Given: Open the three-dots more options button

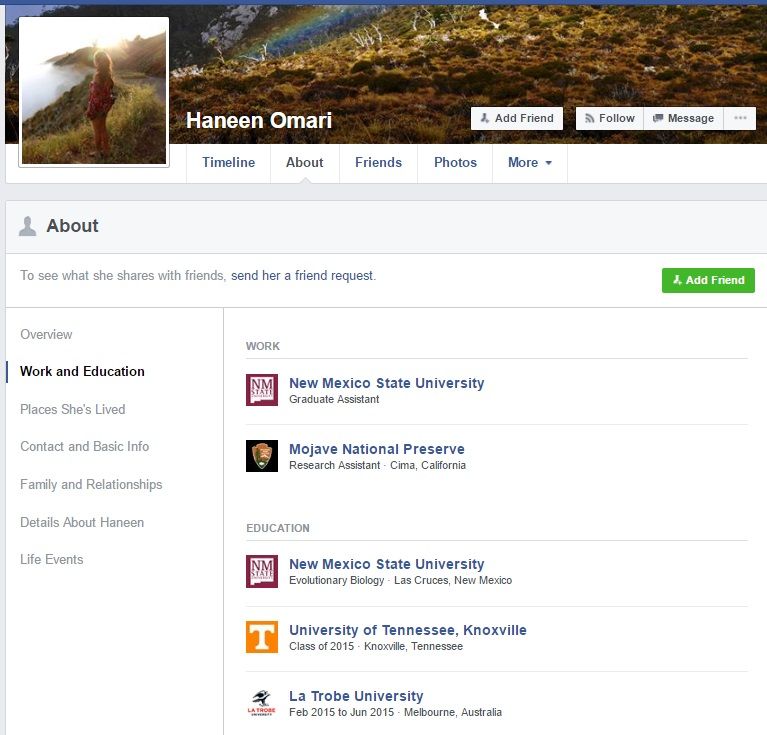Looking at the screenshot, I should 740,118.
